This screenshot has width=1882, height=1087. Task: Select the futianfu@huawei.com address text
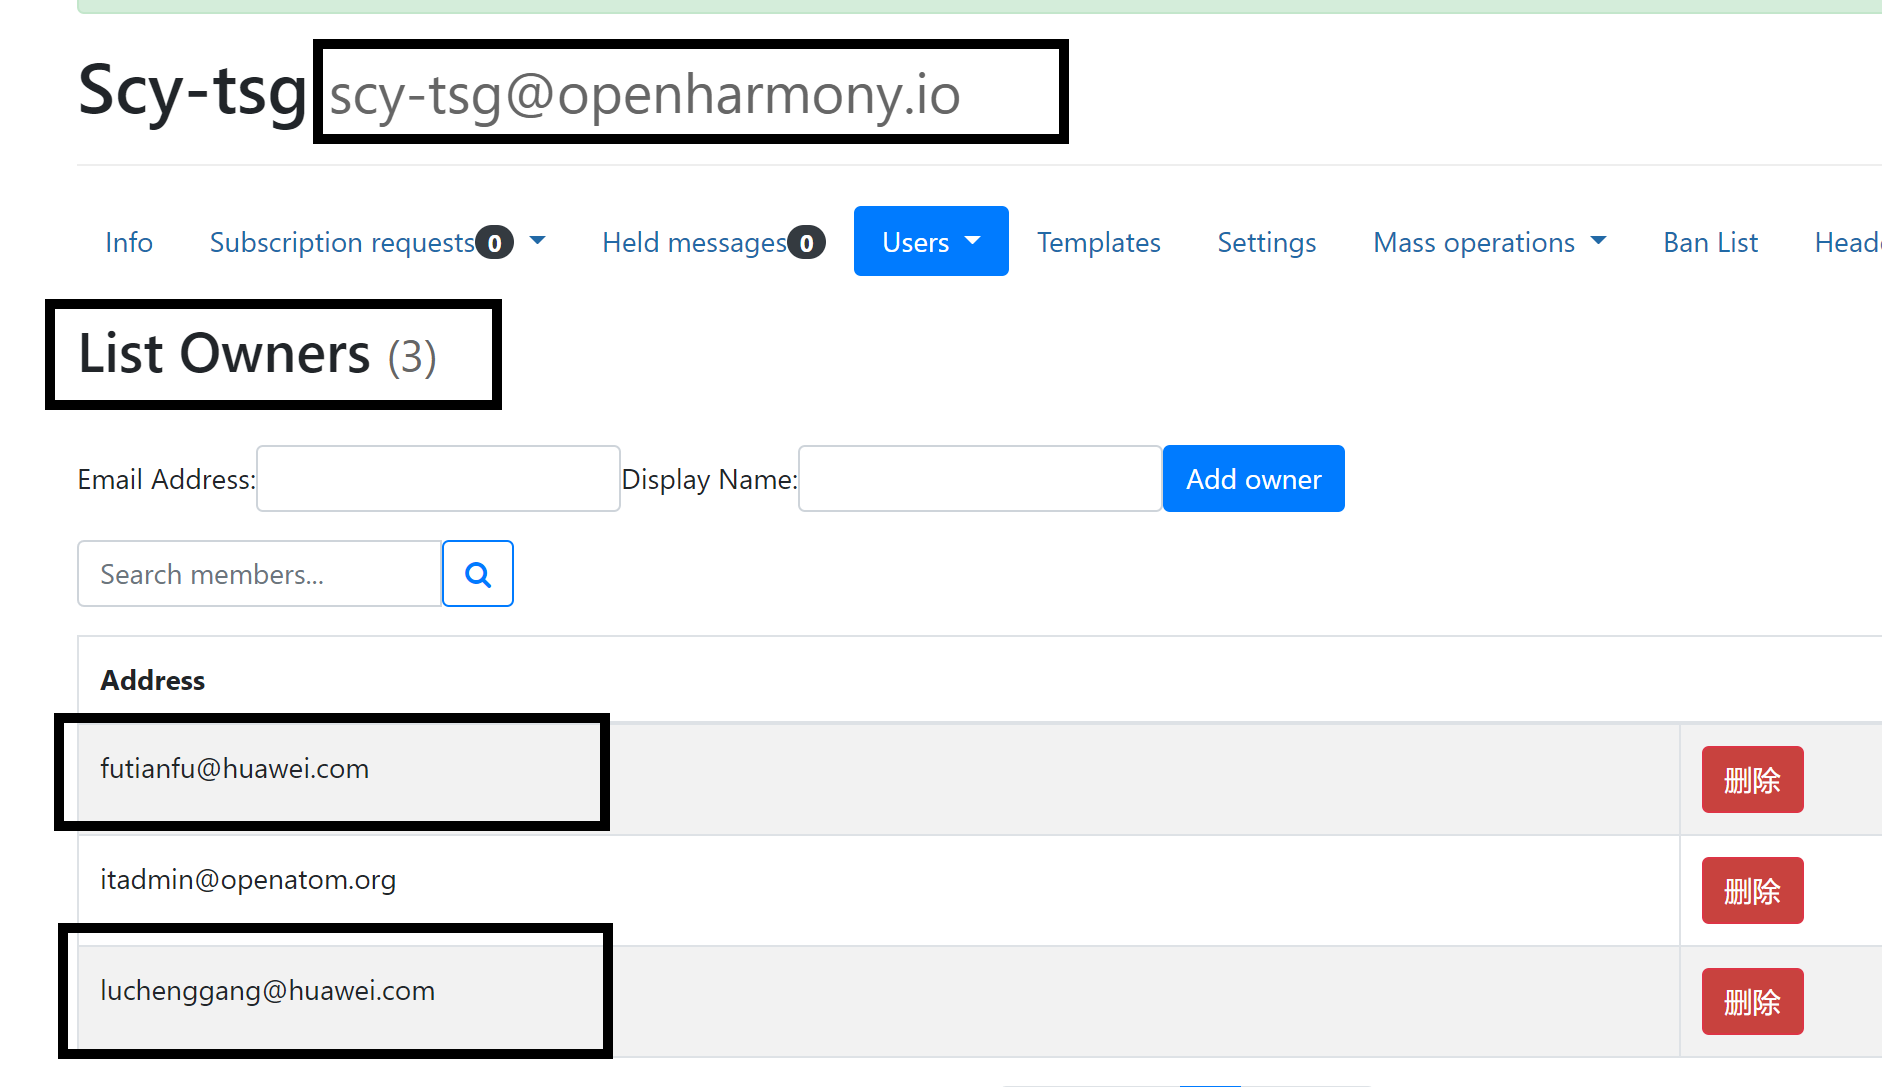[x=235, y=769]
